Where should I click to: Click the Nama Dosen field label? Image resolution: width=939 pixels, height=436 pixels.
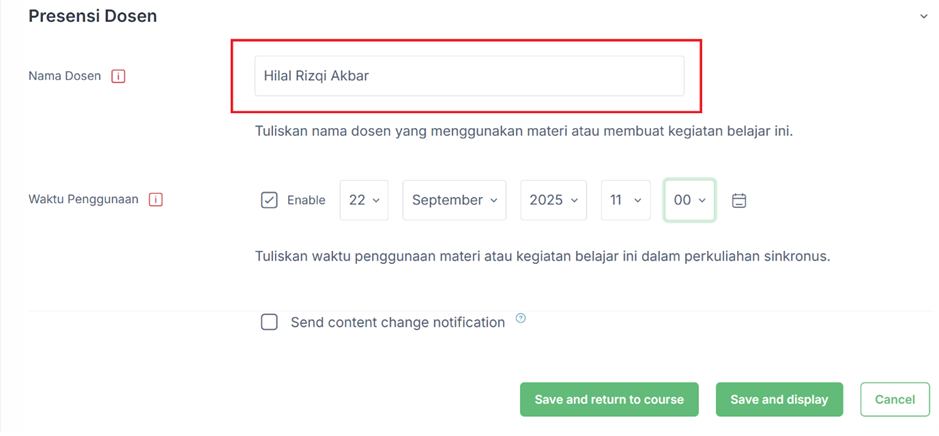65,76
